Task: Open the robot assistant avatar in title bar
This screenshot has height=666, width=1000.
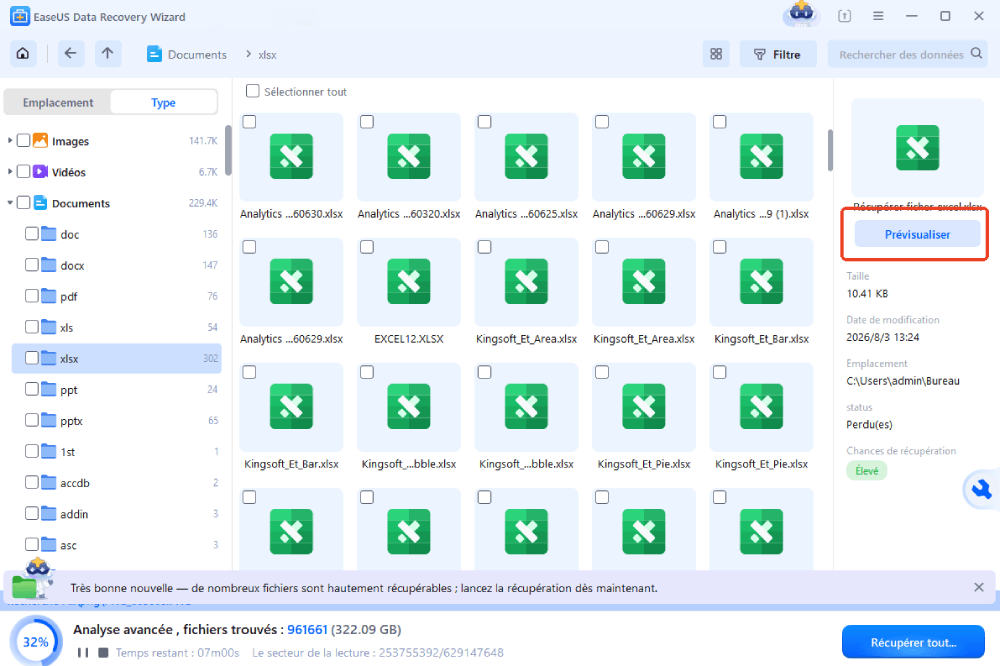Action: tap(801, 13)
